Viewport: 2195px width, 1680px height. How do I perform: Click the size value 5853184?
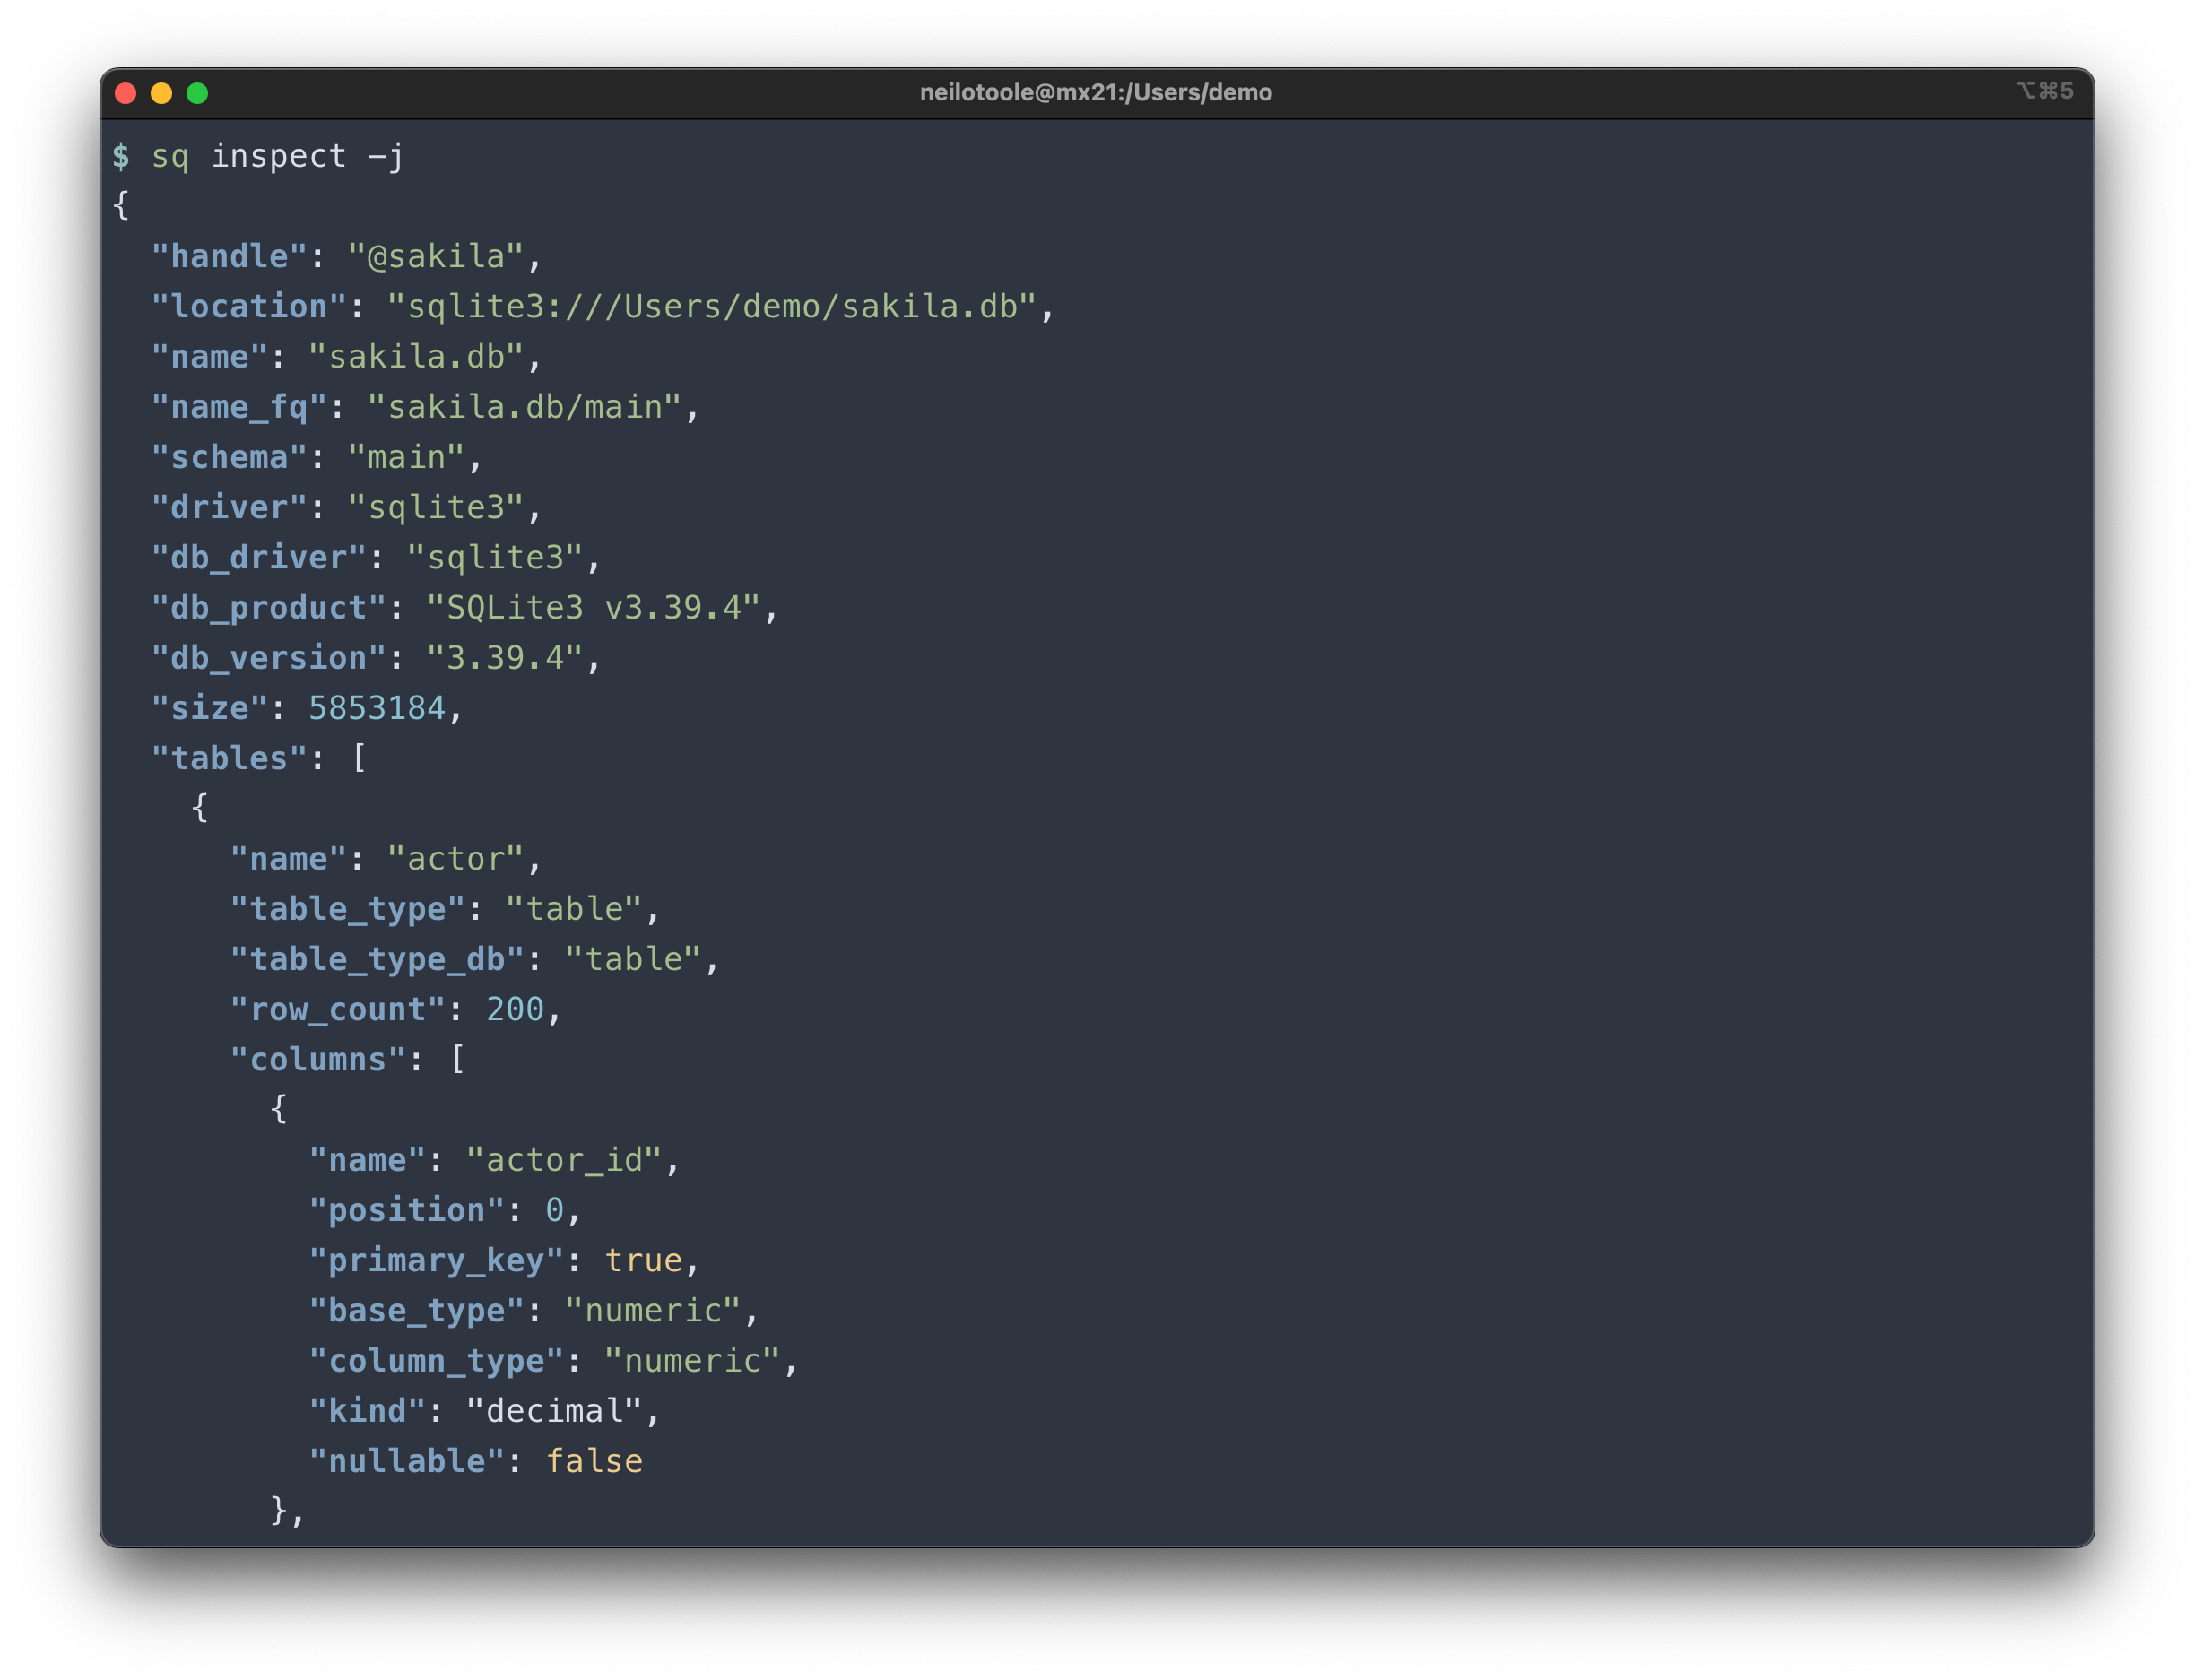377,709
